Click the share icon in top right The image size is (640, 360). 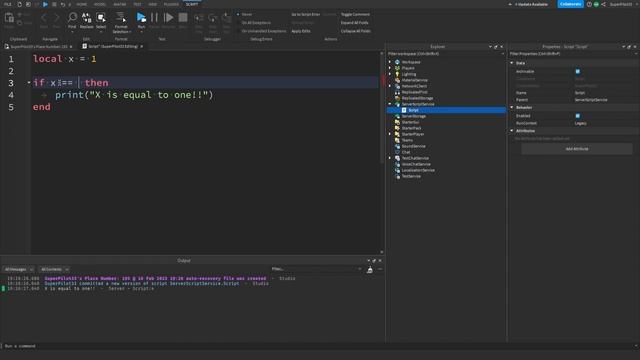(x=603, y=4)
